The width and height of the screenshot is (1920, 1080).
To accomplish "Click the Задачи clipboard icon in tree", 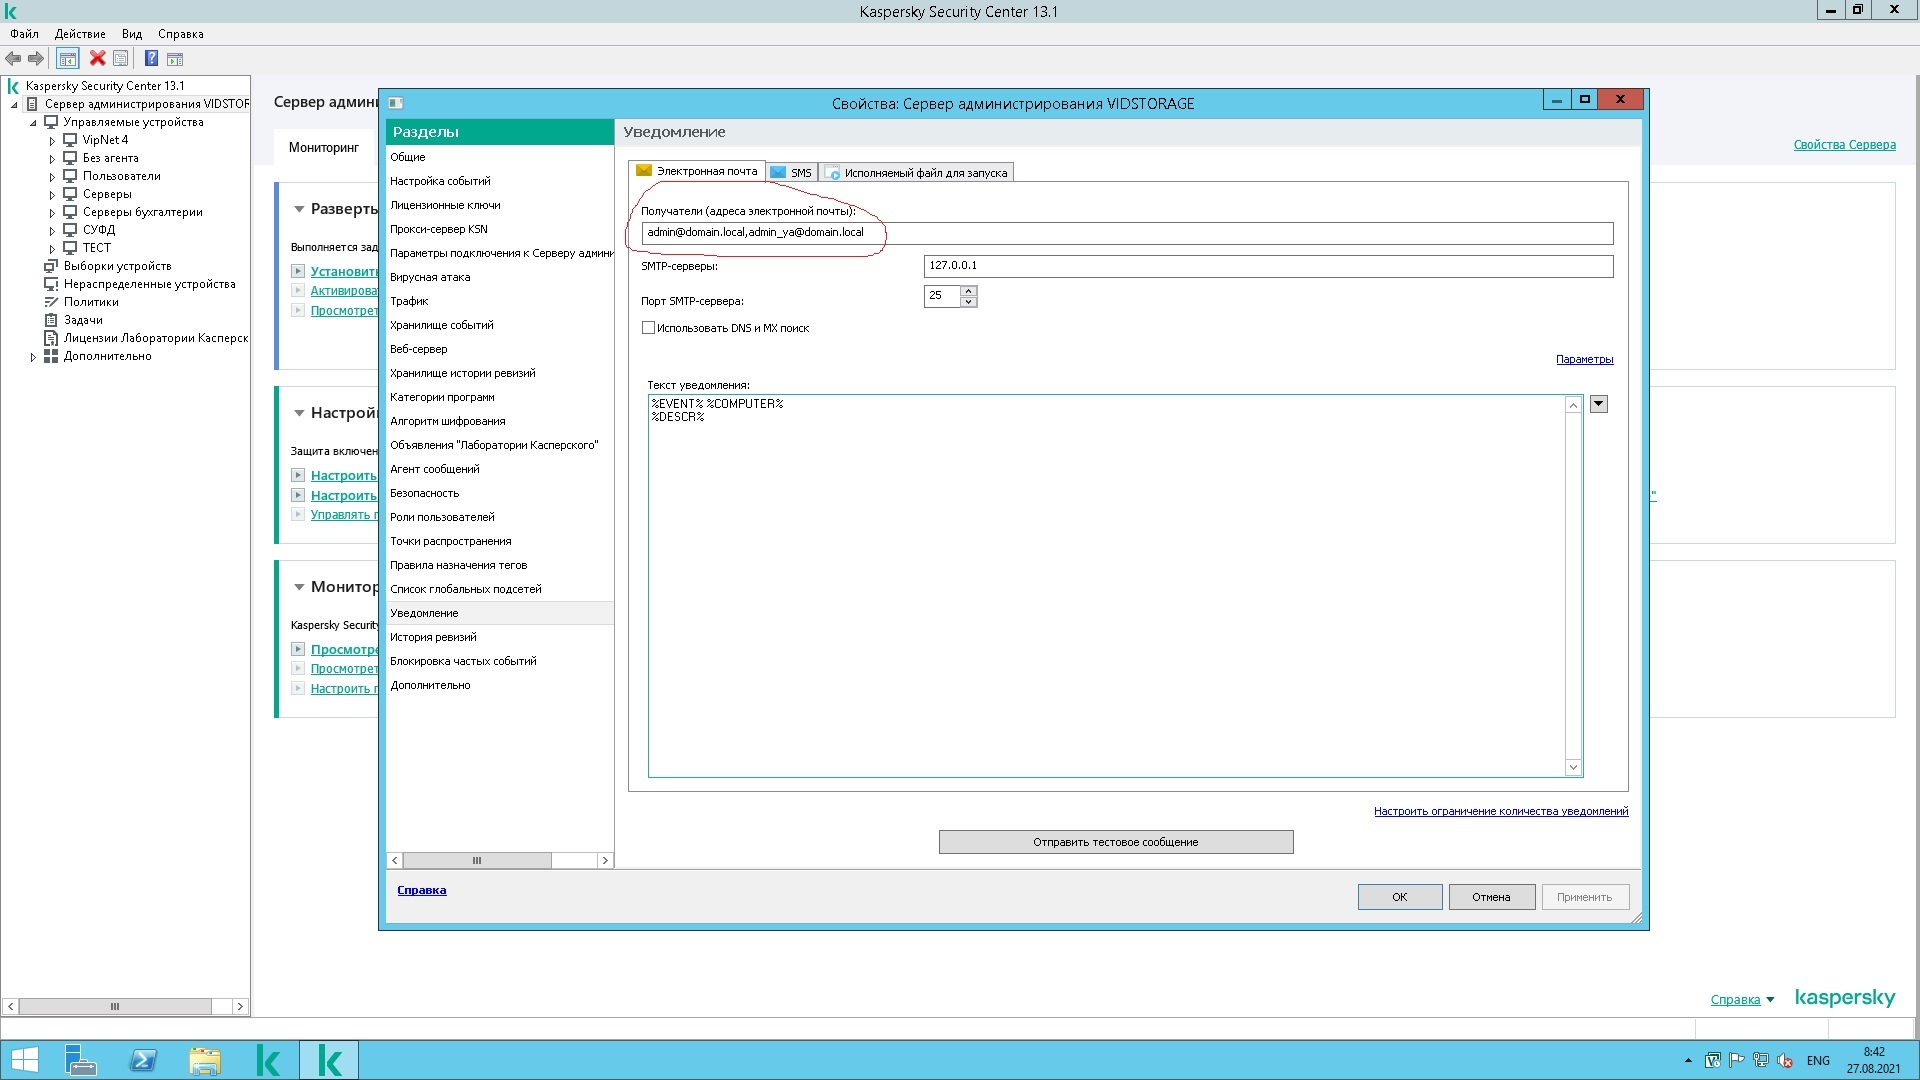I will tap(51, 320).
